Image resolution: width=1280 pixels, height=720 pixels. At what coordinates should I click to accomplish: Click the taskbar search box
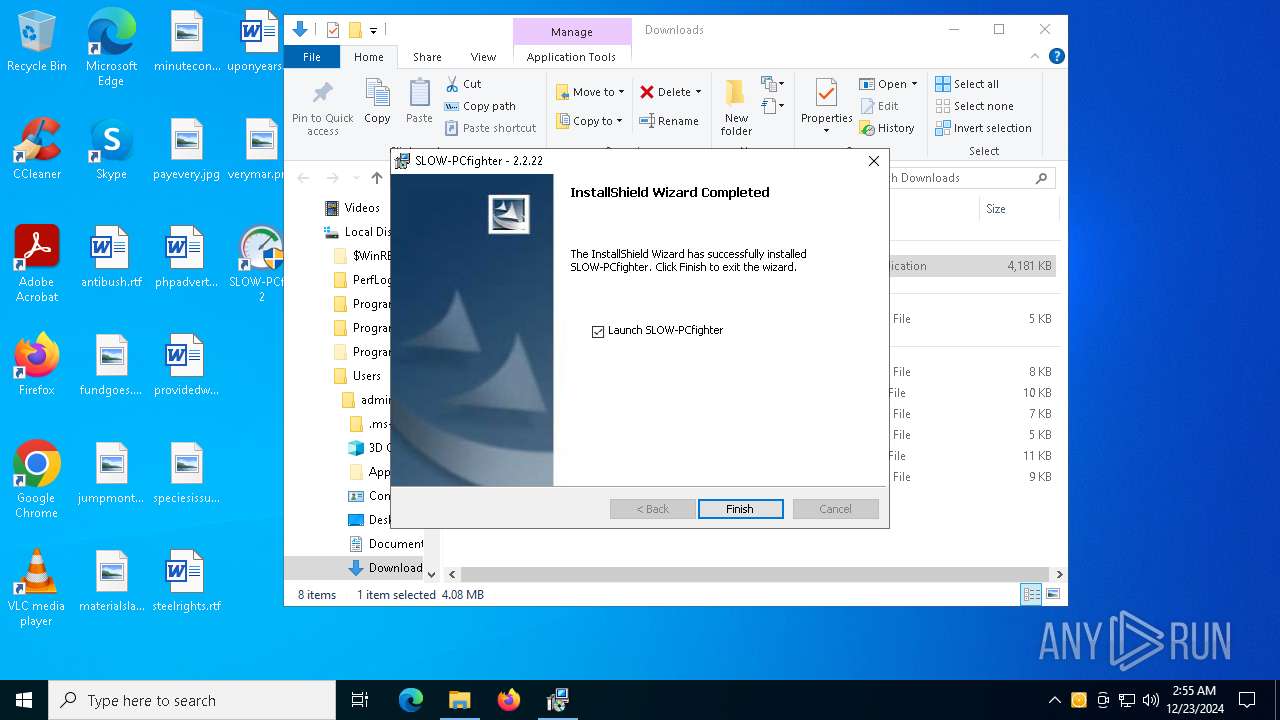click(x=192, y=700)
